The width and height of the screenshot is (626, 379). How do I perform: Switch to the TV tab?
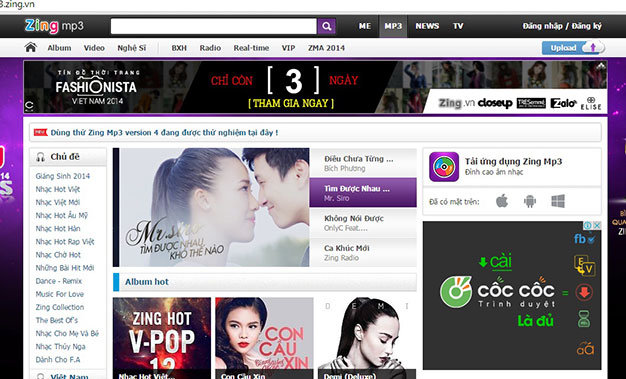(458, 26)
